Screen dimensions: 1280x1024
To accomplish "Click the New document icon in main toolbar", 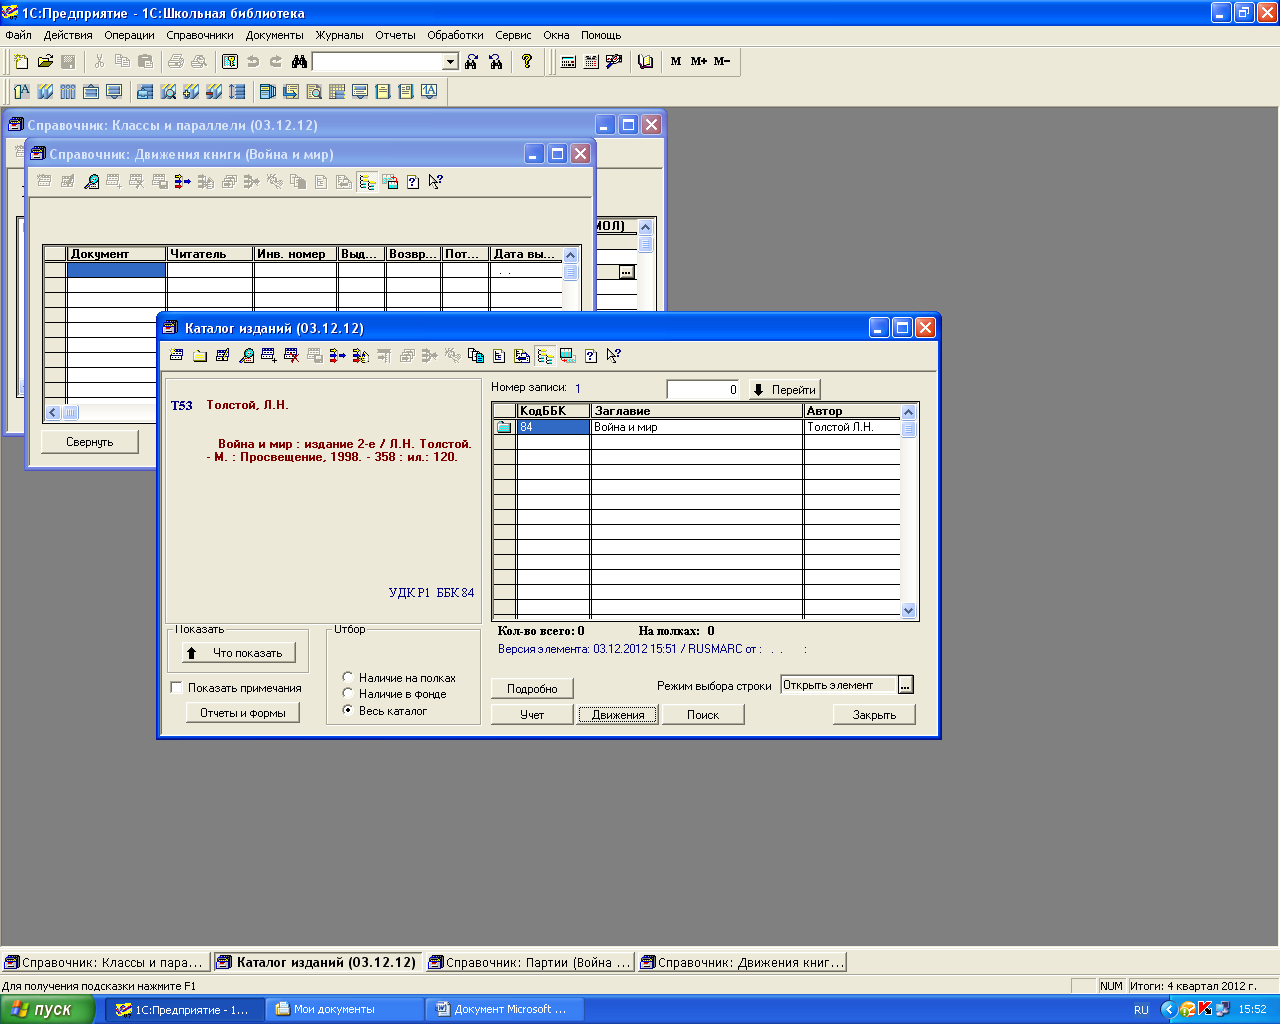I will point(22,62).
